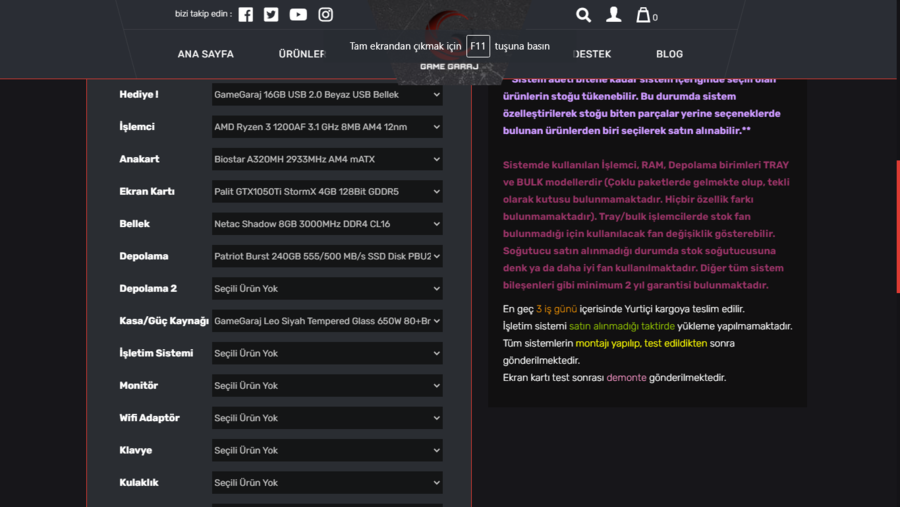Expand the Depolama dropdown with Patriot Burst
This screenshot has height=507, width=900.
click(327, 256)
